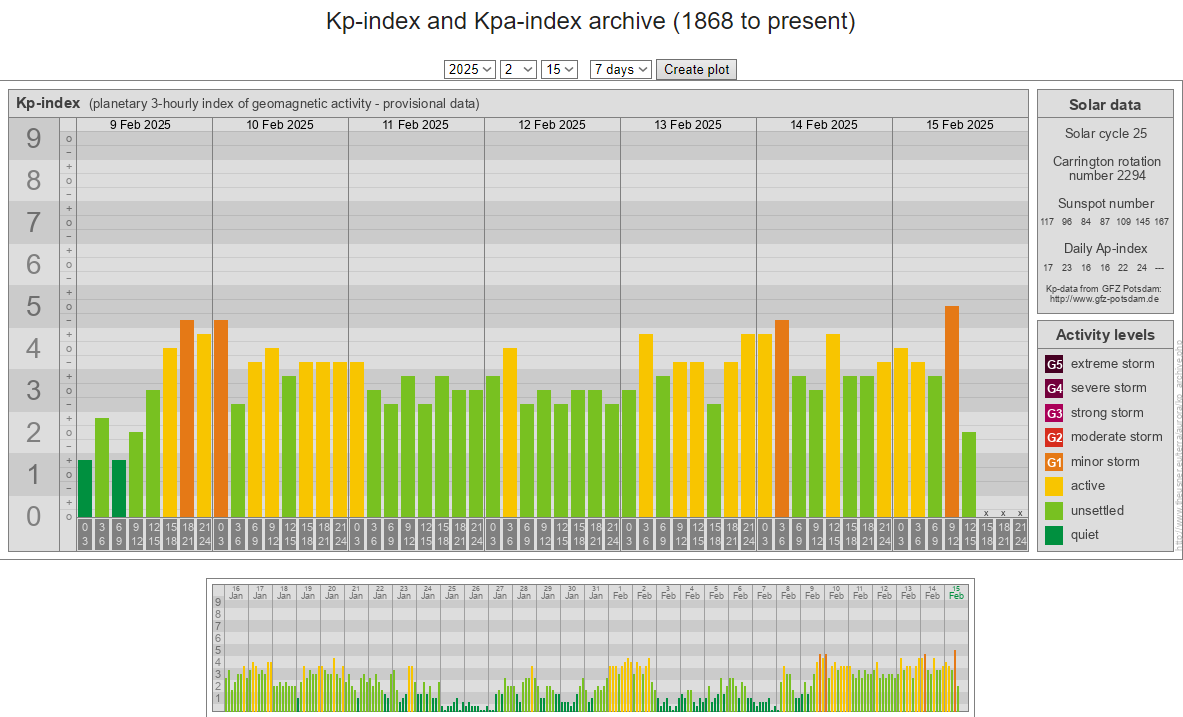Click the light green unsettled legend square
Image resolution: width=1183 pixels, height=717 pixels.
pos(1054,511)
